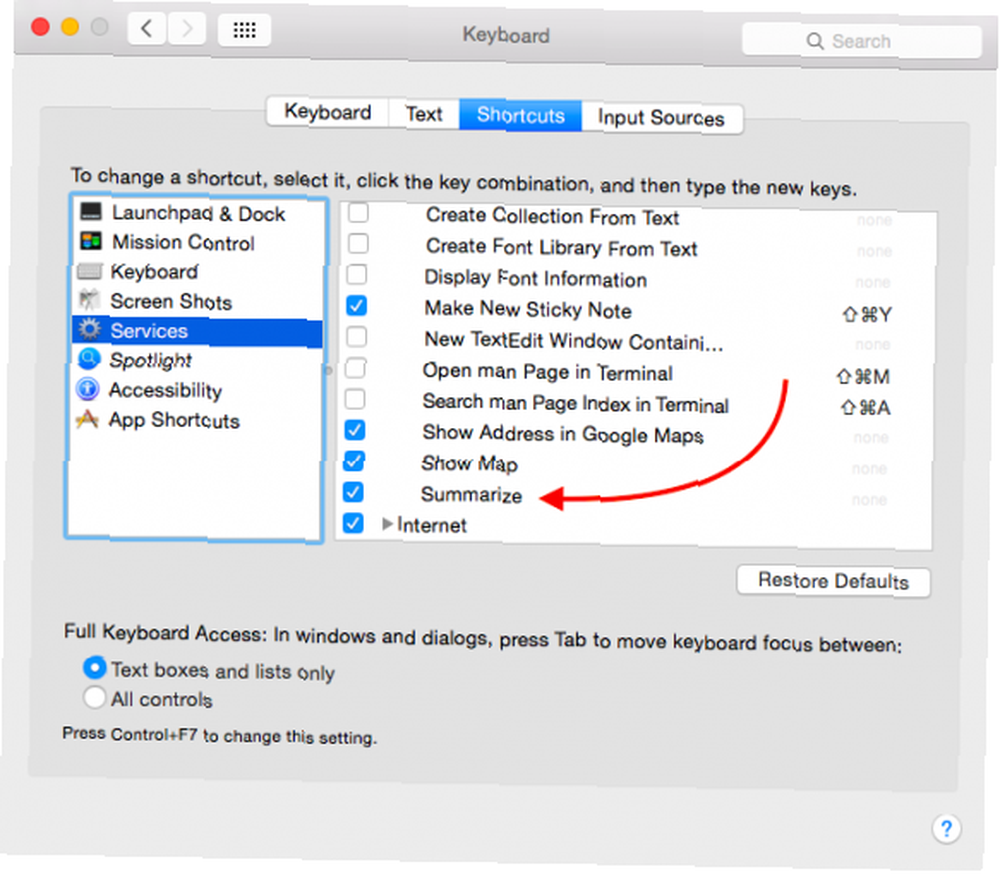This screenshot has width=1000, height=874.
Task: Uncheck the Show Map service
Action: coord(354,461)
